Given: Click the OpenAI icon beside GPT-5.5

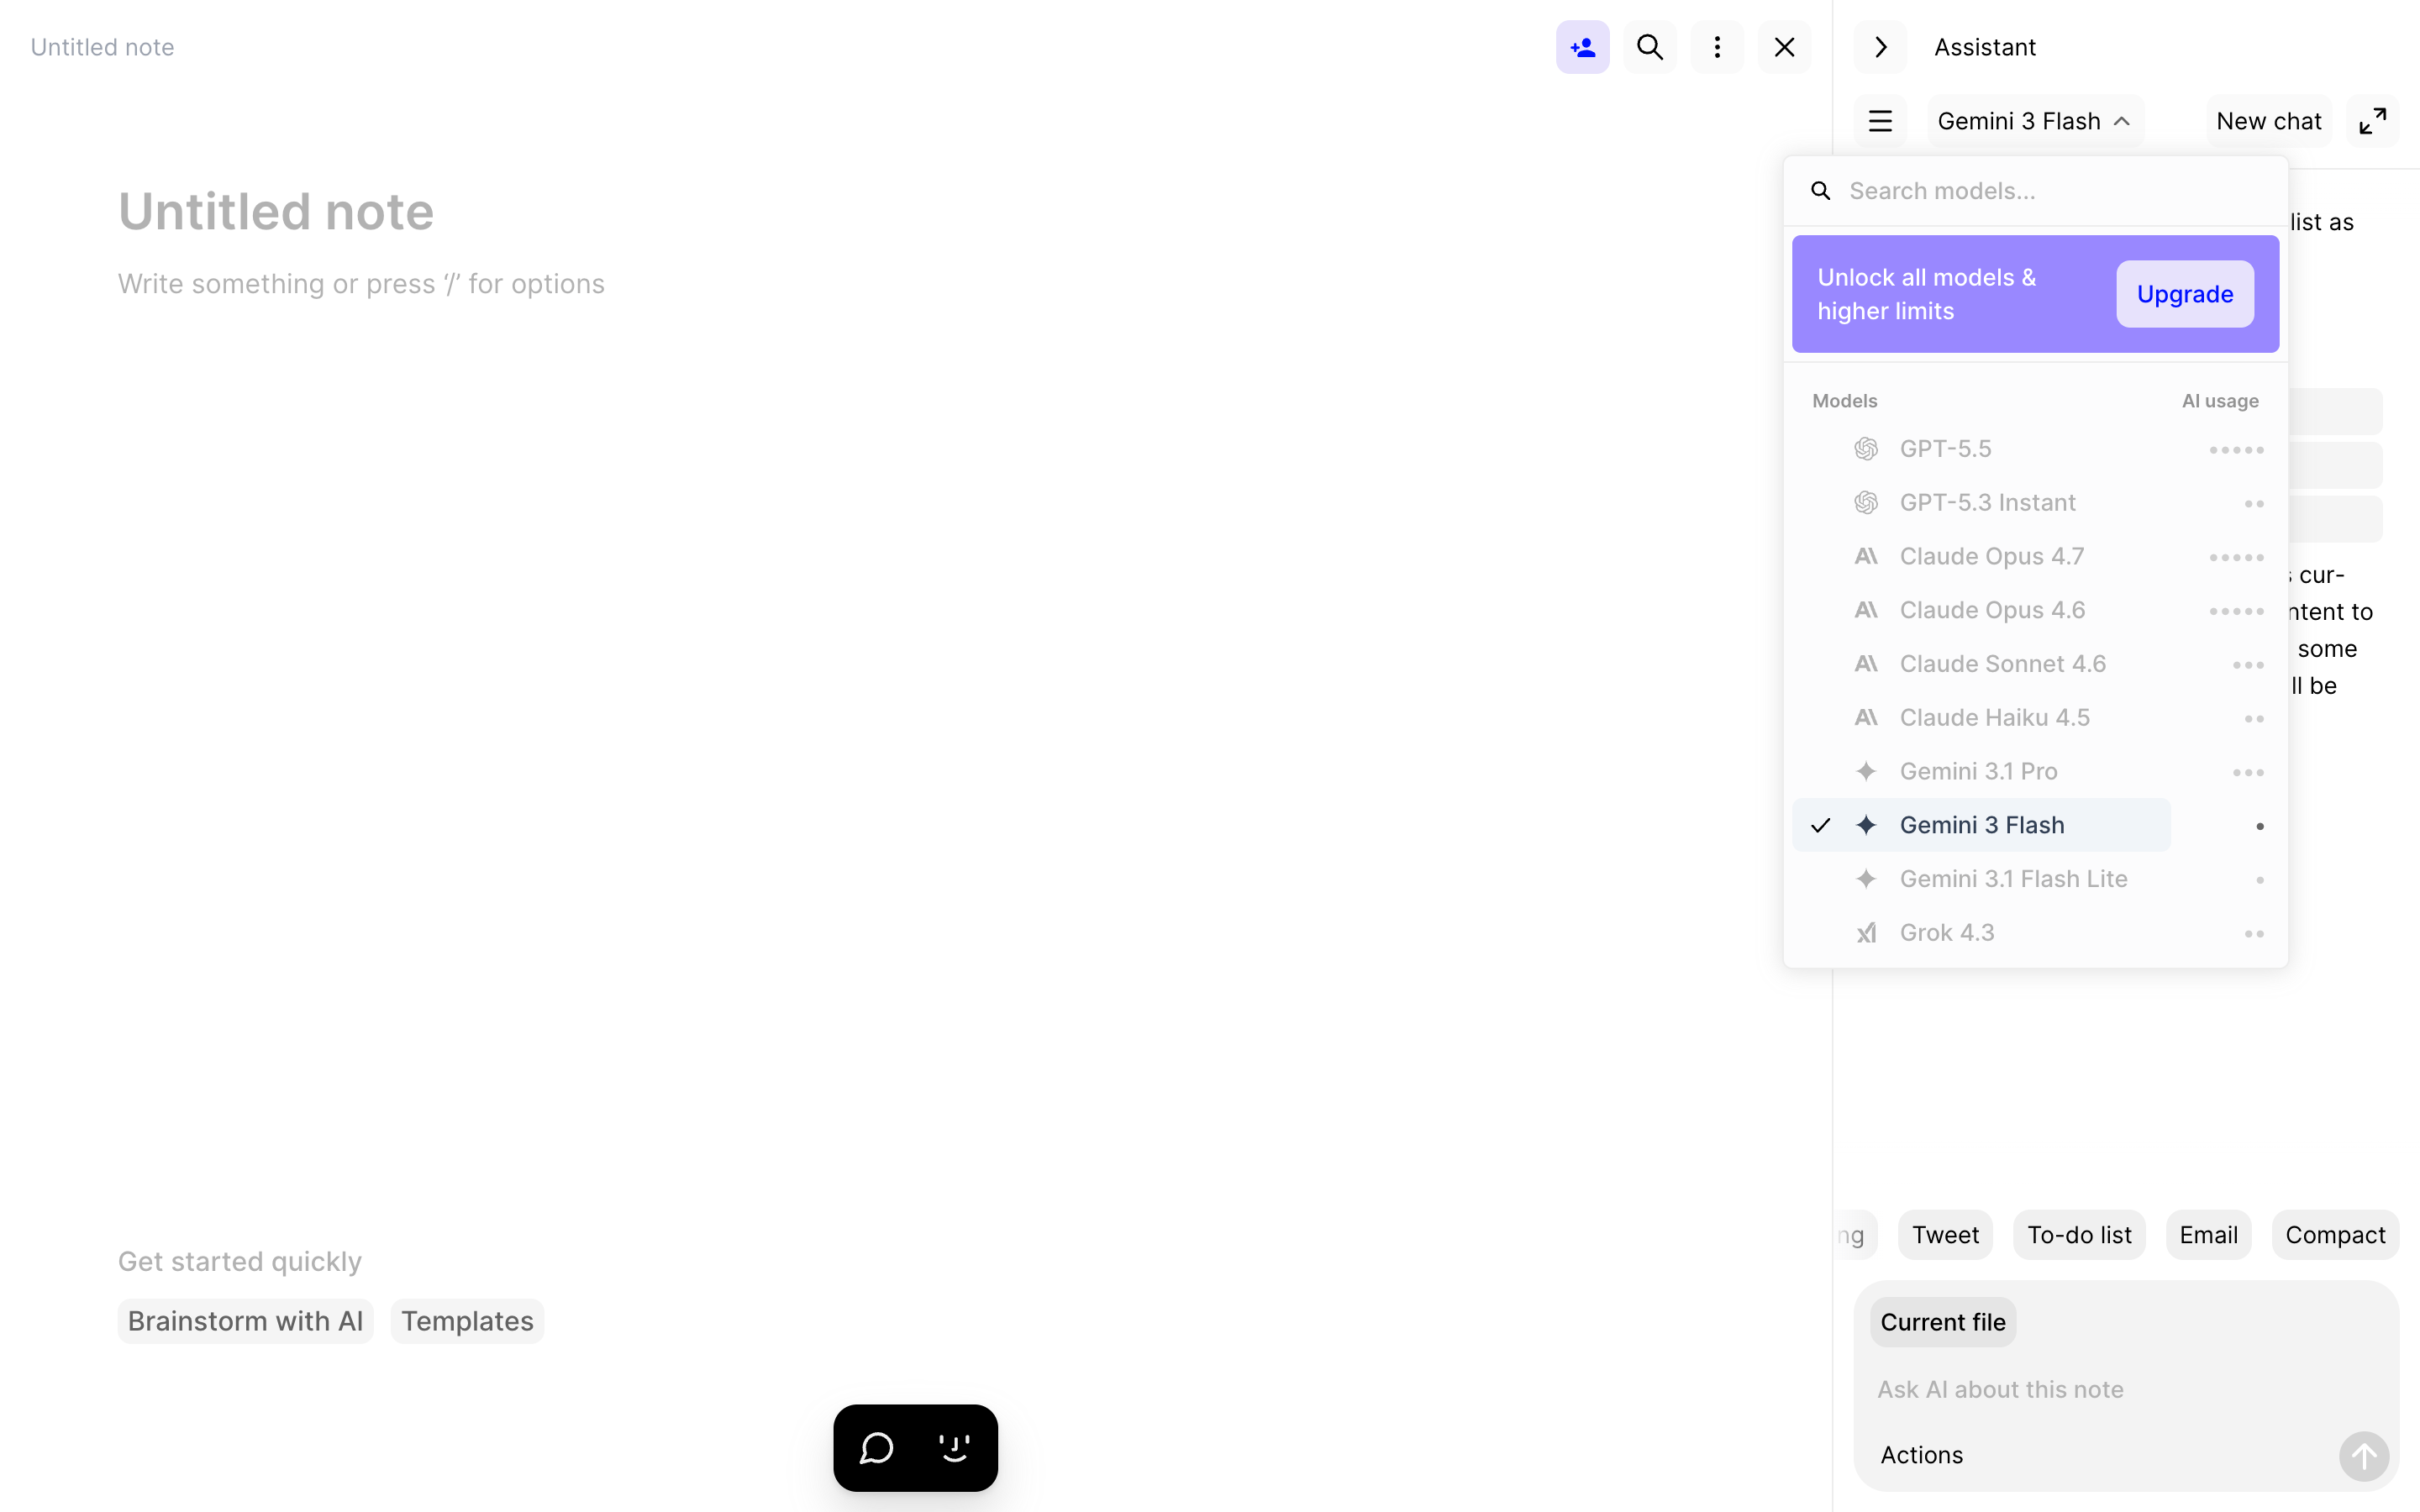Looking at the screenshot, I should pyautogui.click(x=1865, y=449).
